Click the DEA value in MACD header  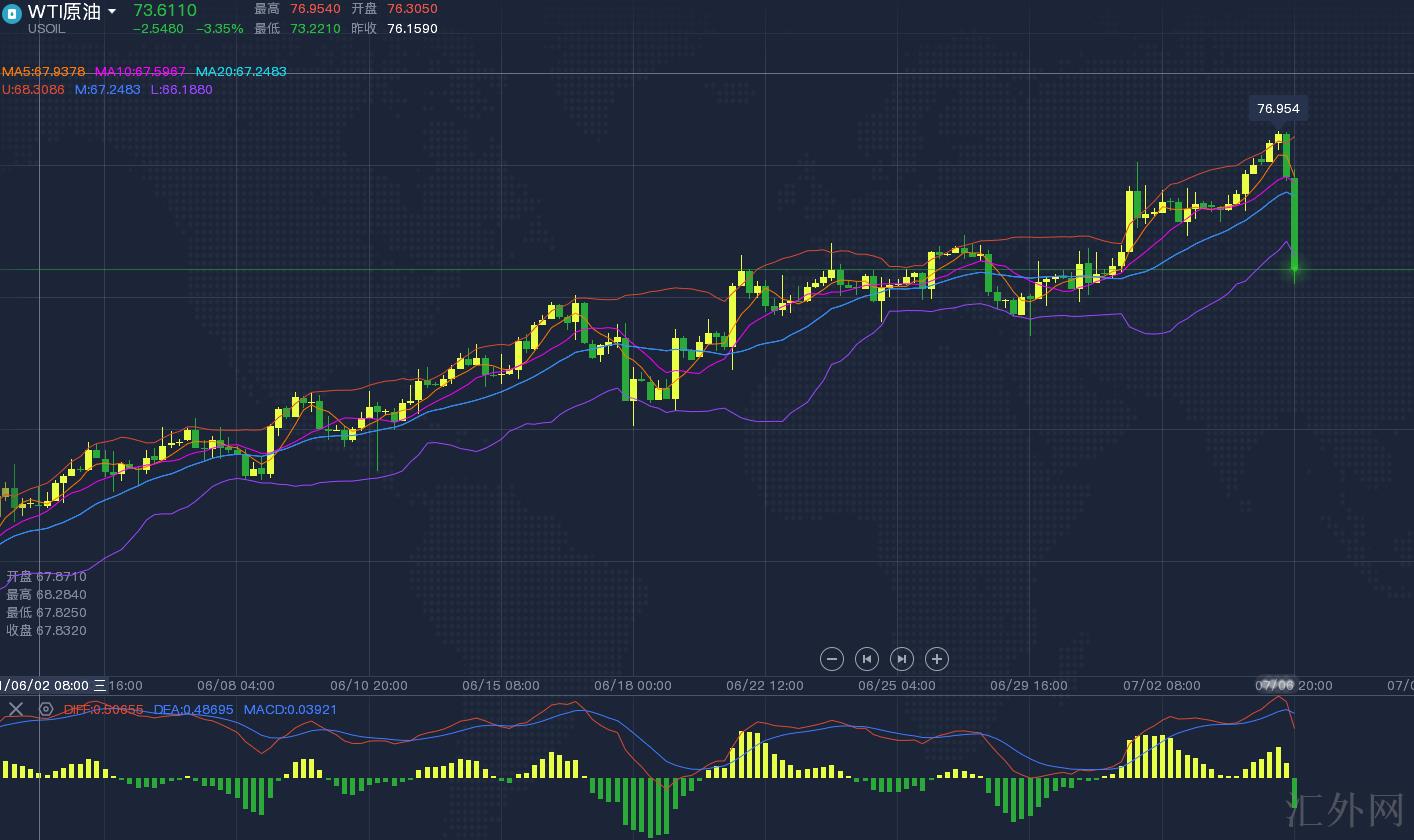193,709
